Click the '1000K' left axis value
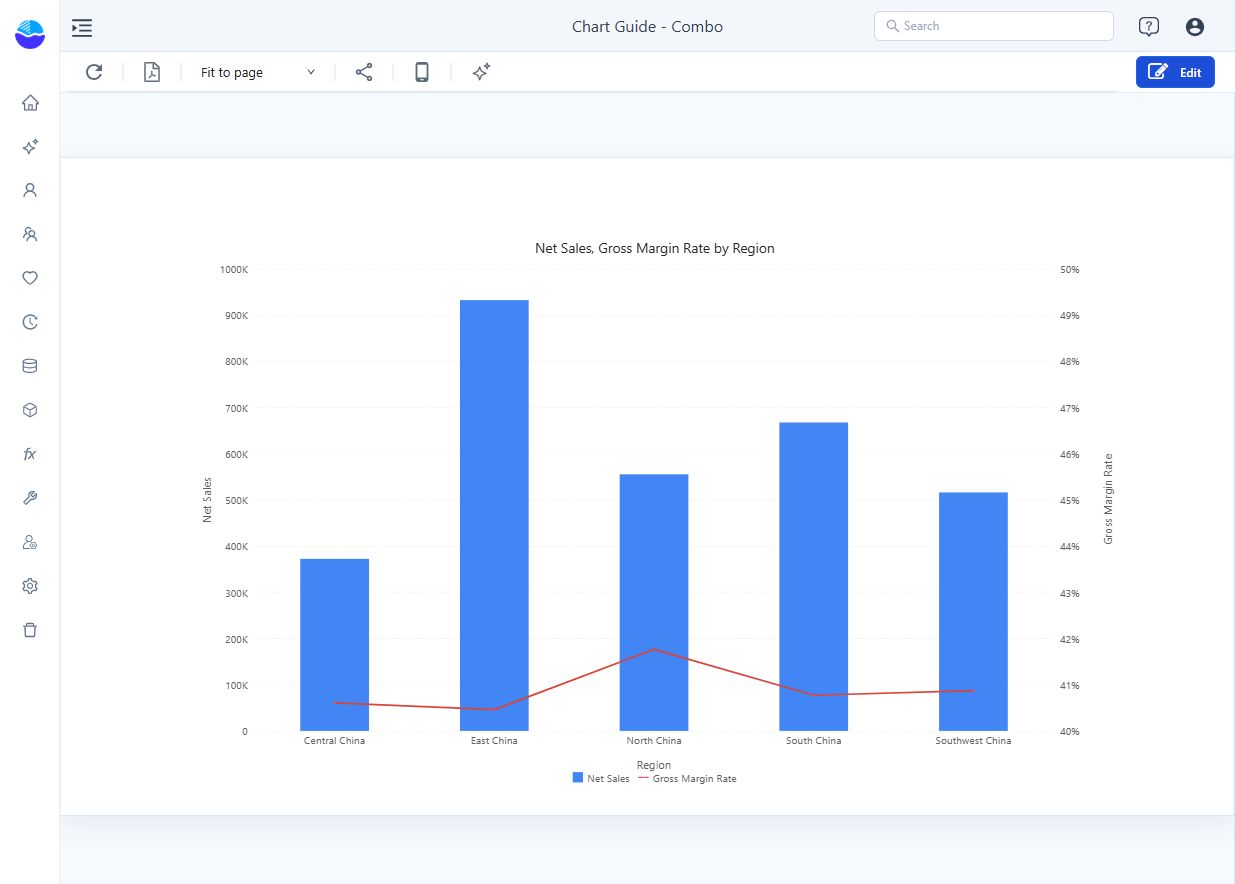 pos(234,269)
